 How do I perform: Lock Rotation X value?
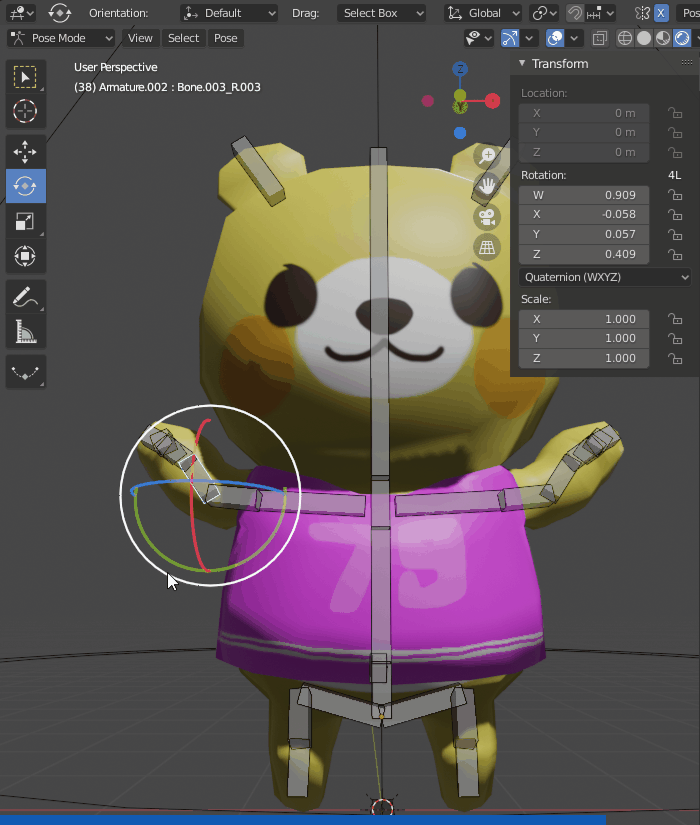click(x=675, y=214)
